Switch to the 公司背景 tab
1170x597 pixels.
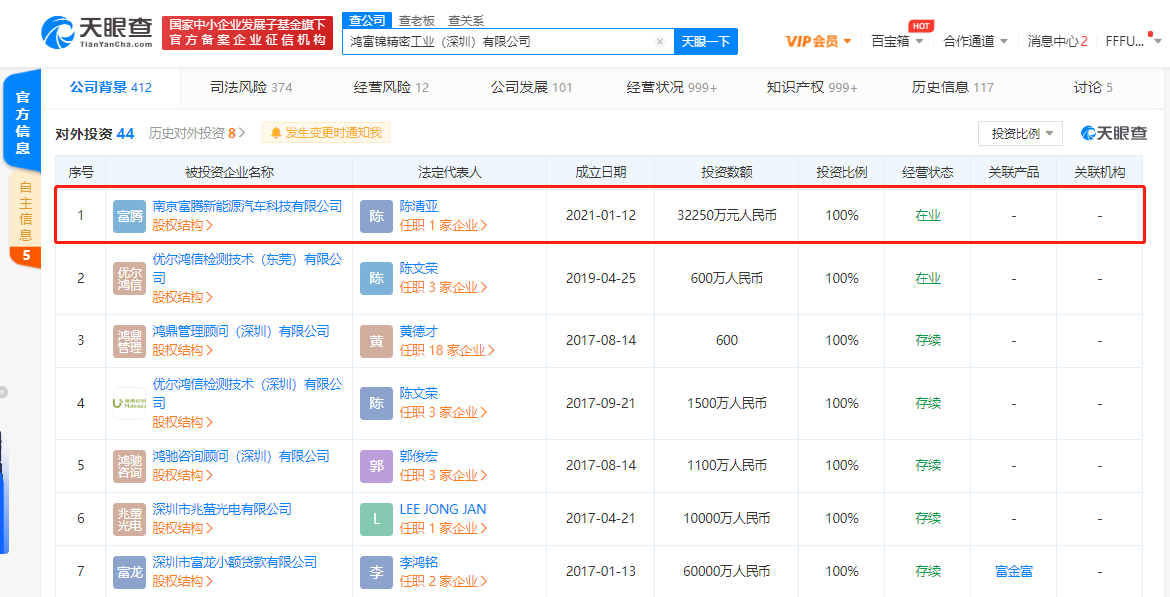tap(110, 87)
